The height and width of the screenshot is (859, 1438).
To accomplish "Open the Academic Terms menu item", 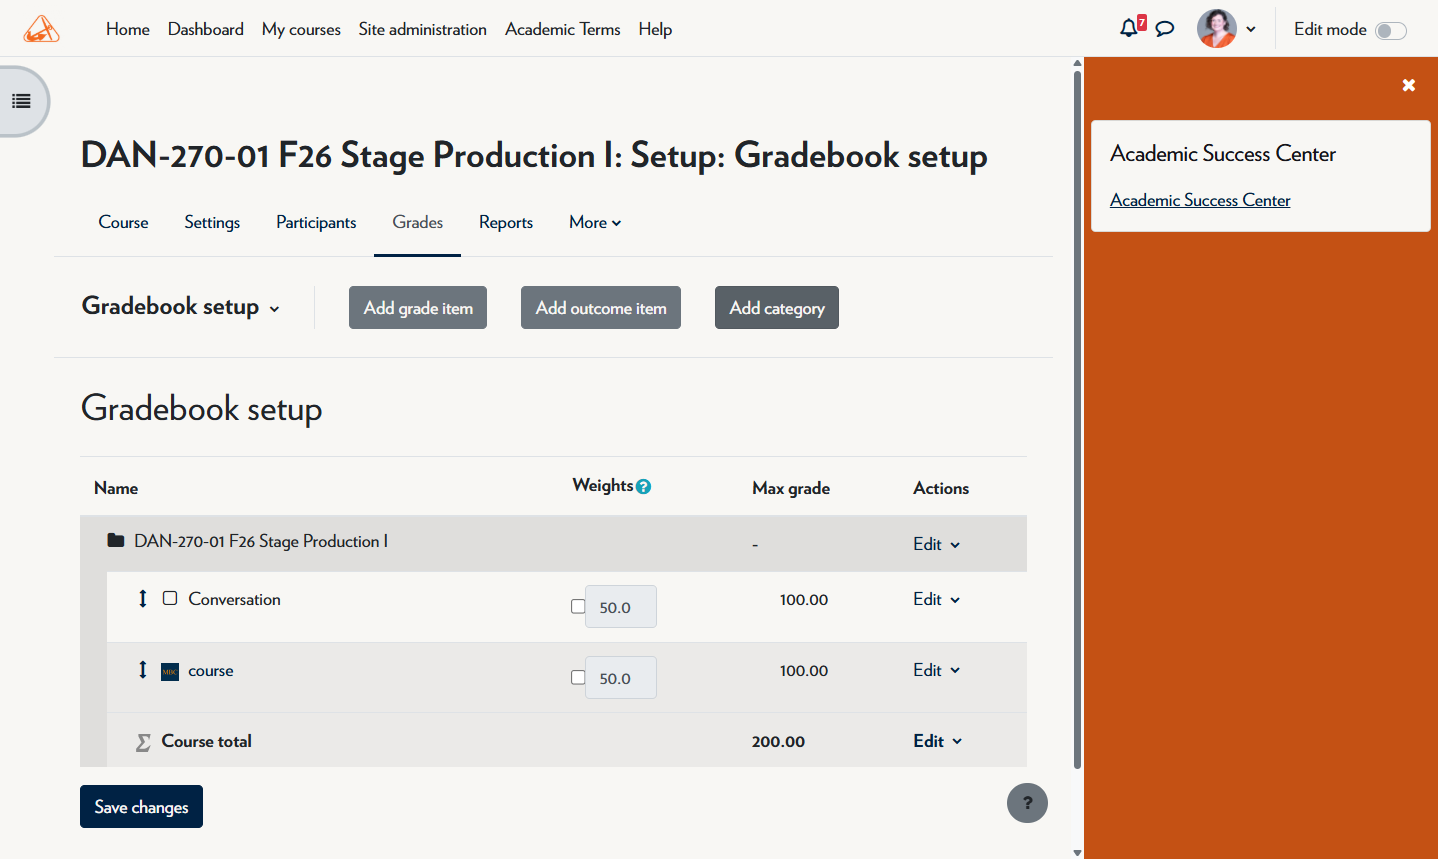I will pos(563,29).
